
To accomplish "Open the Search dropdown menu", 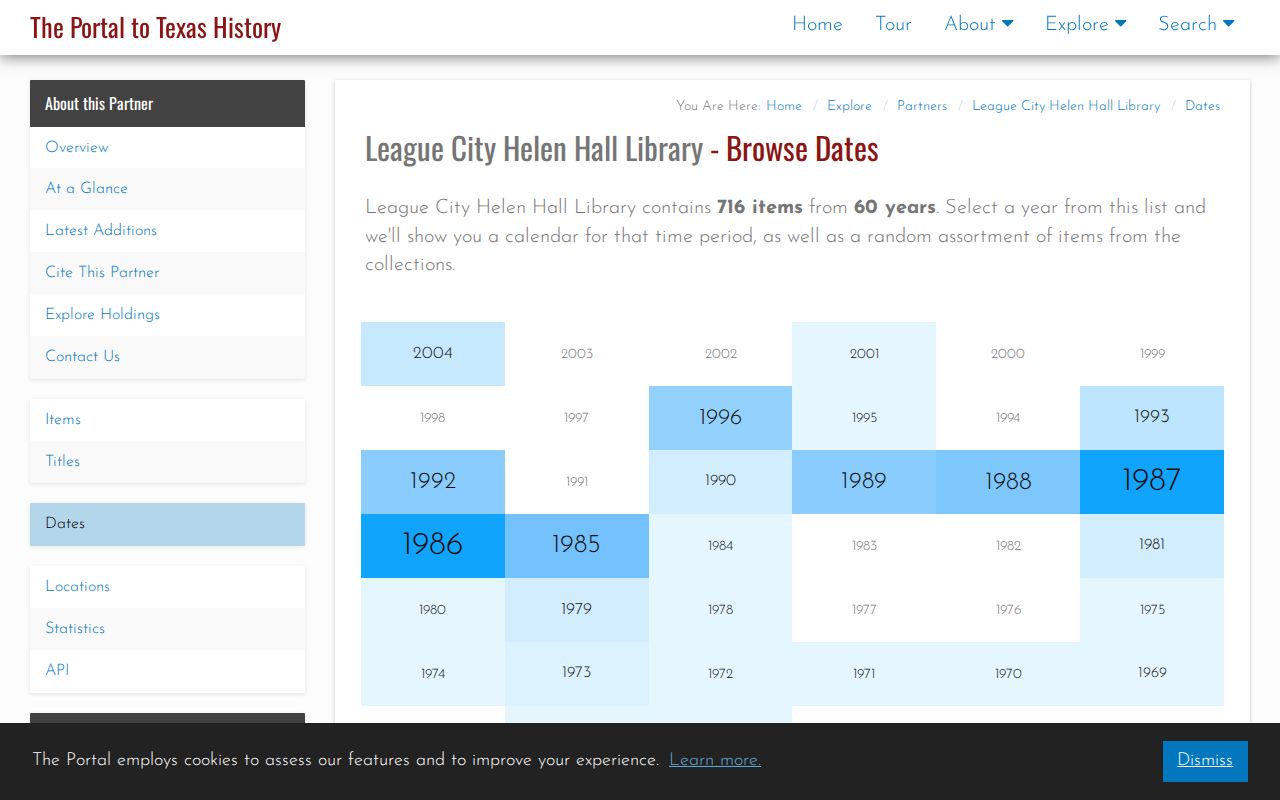I will 1196,24.
